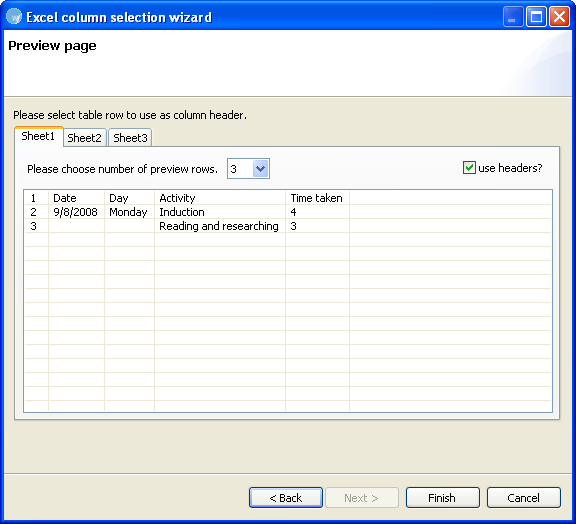Cancel the wizard
The image size is (576, 524).
pos(524,498)
